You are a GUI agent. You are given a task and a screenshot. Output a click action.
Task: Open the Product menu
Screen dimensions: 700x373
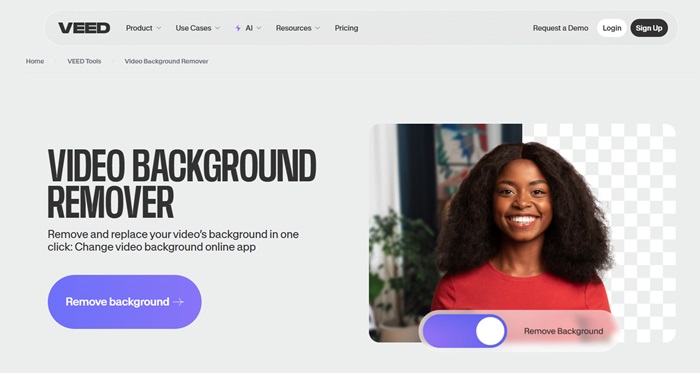pyautogui.click(x=139, y=28)
